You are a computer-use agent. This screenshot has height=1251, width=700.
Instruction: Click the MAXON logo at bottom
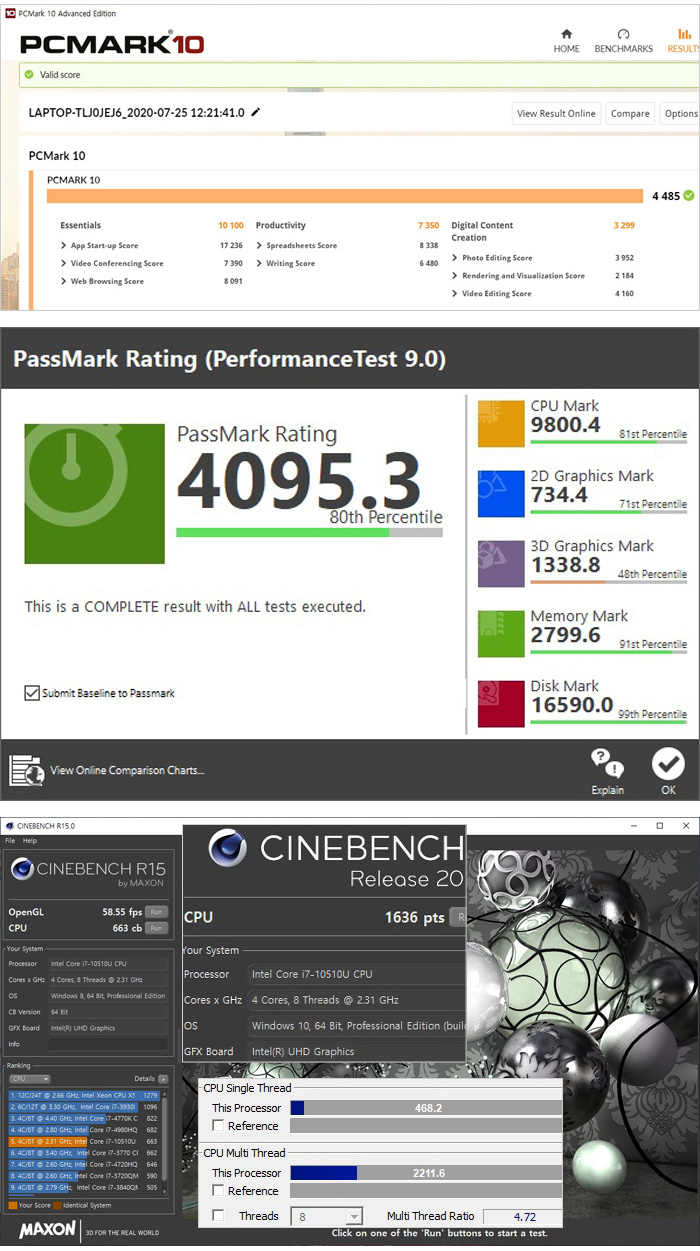tap(47, 1231)
